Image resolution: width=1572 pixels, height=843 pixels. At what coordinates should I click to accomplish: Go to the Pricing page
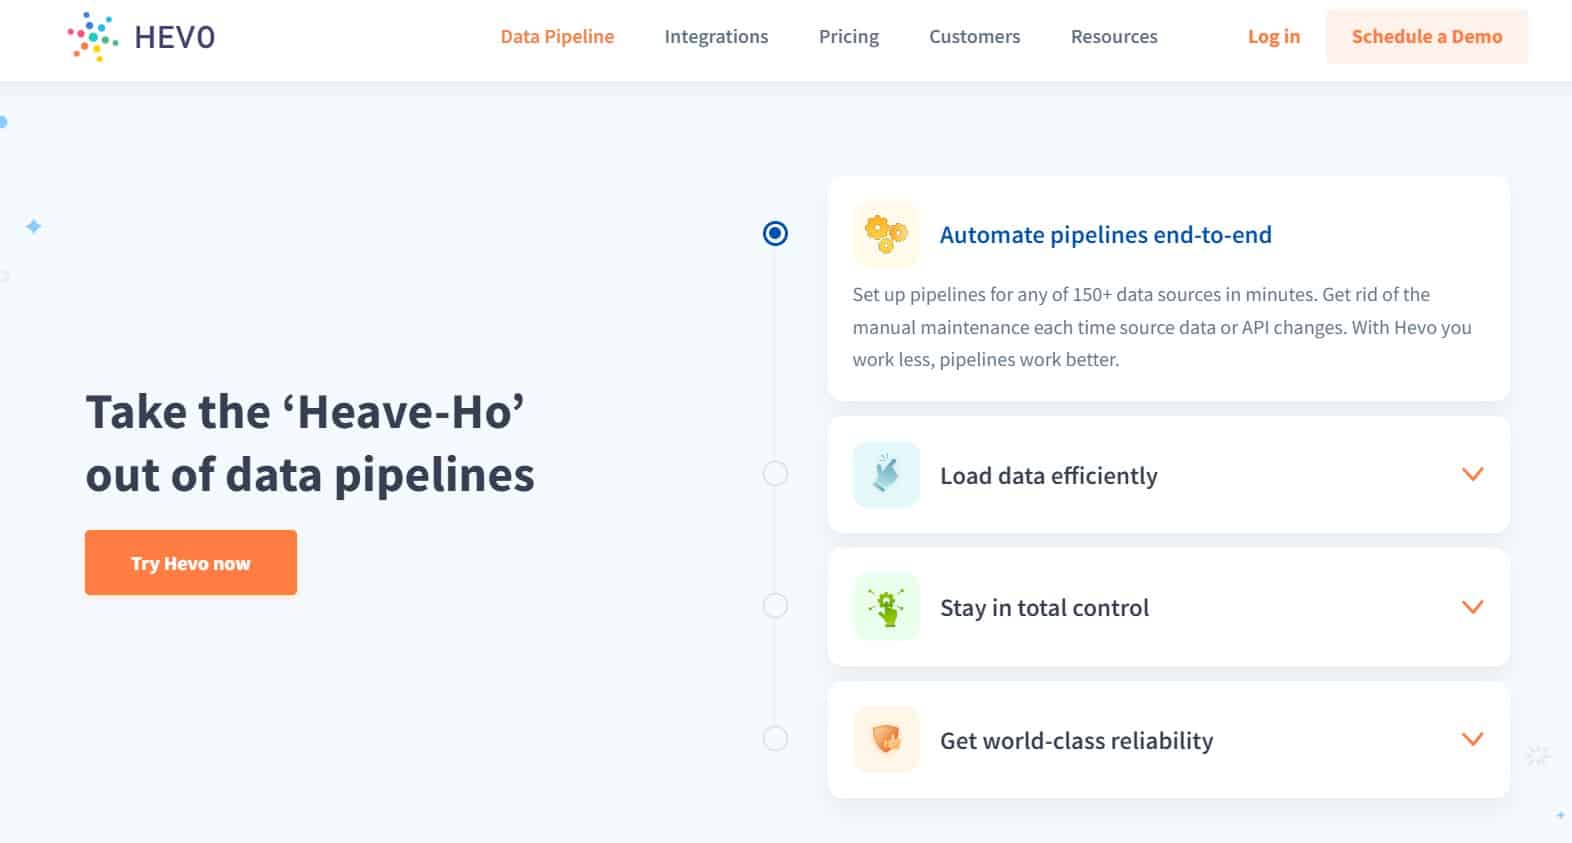coord(849,37)
